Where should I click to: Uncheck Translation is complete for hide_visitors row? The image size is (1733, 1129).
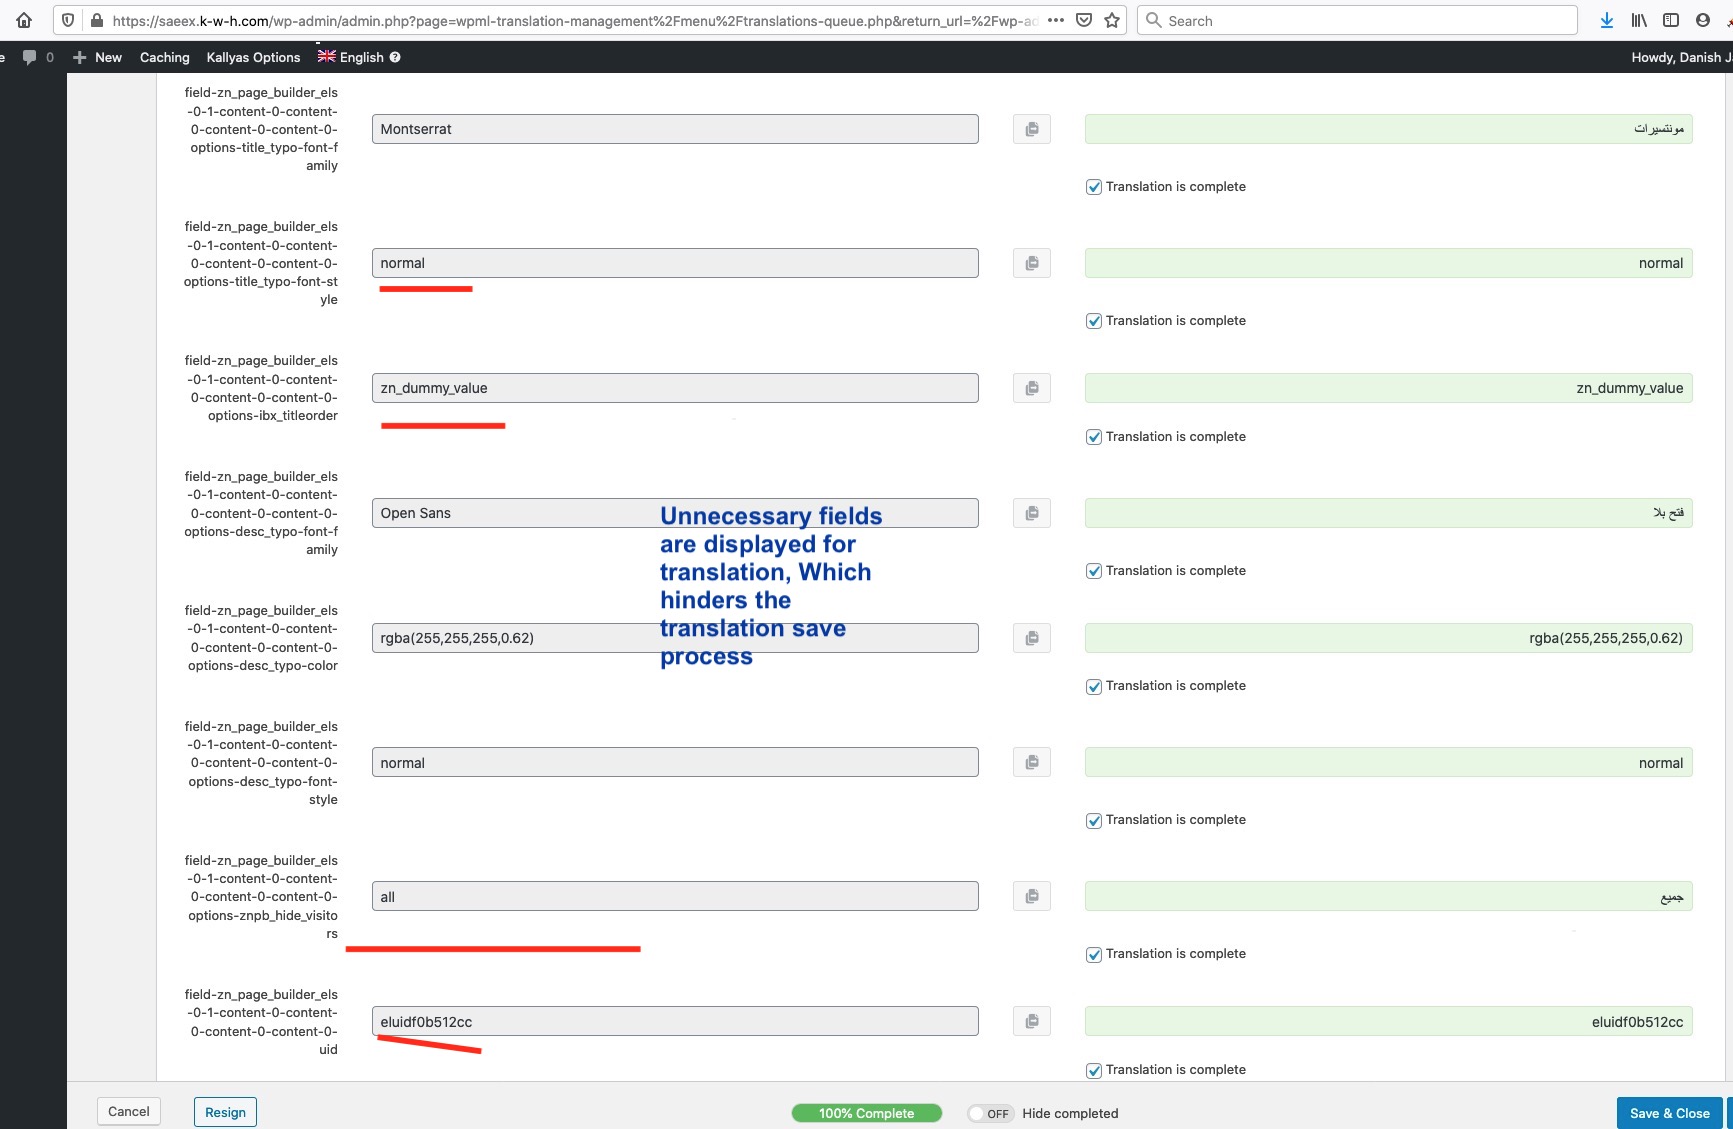tap(1094, 954)
